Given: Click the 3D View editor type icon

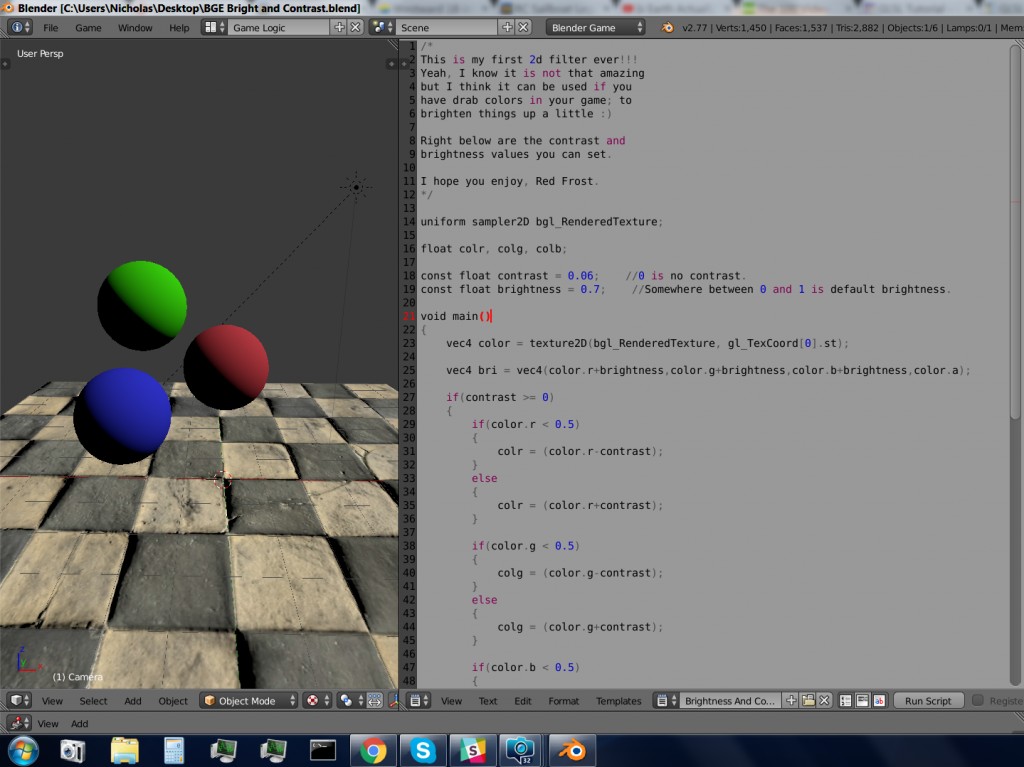Looking at the screenshot, I should pos(16,701).
